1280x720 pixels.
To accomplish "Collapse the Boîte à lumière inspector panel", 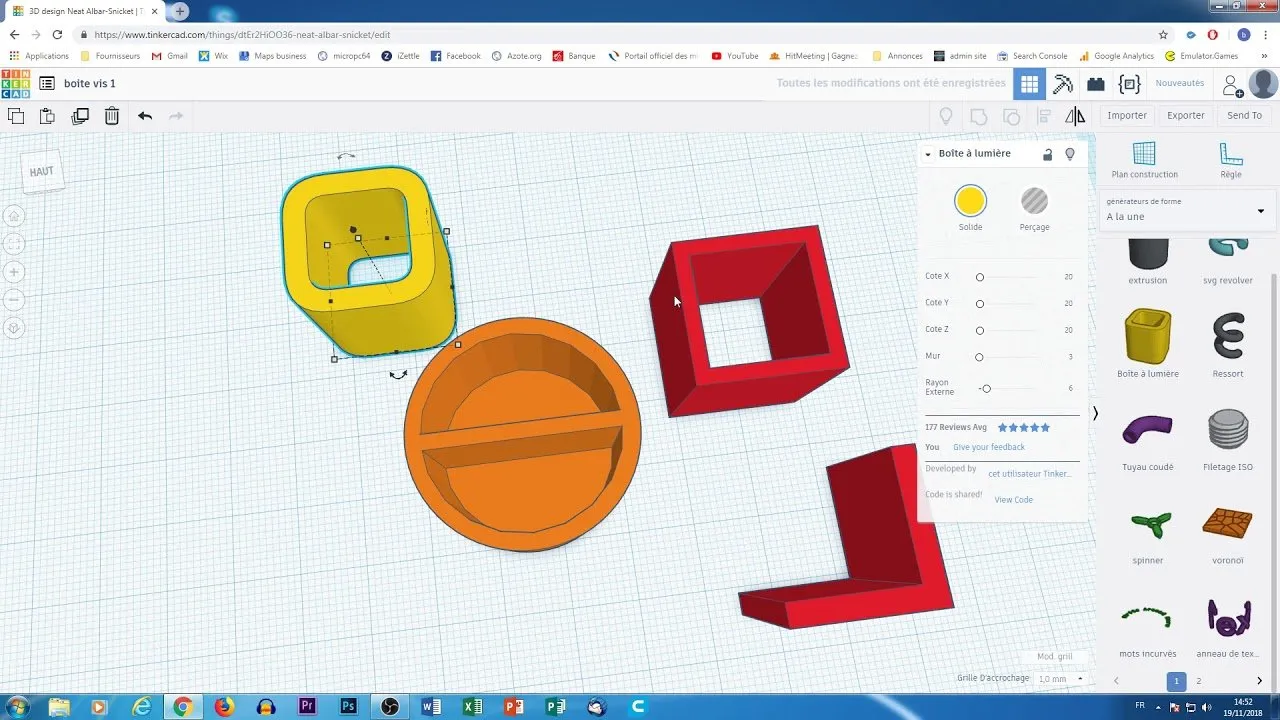I will point(928,154).
